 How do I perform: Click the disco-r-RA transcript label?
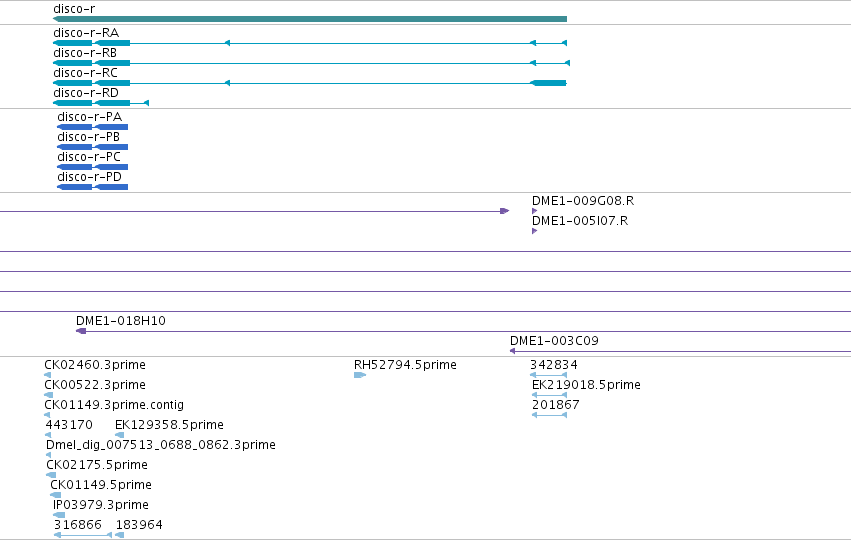click(x=86, y=33)
